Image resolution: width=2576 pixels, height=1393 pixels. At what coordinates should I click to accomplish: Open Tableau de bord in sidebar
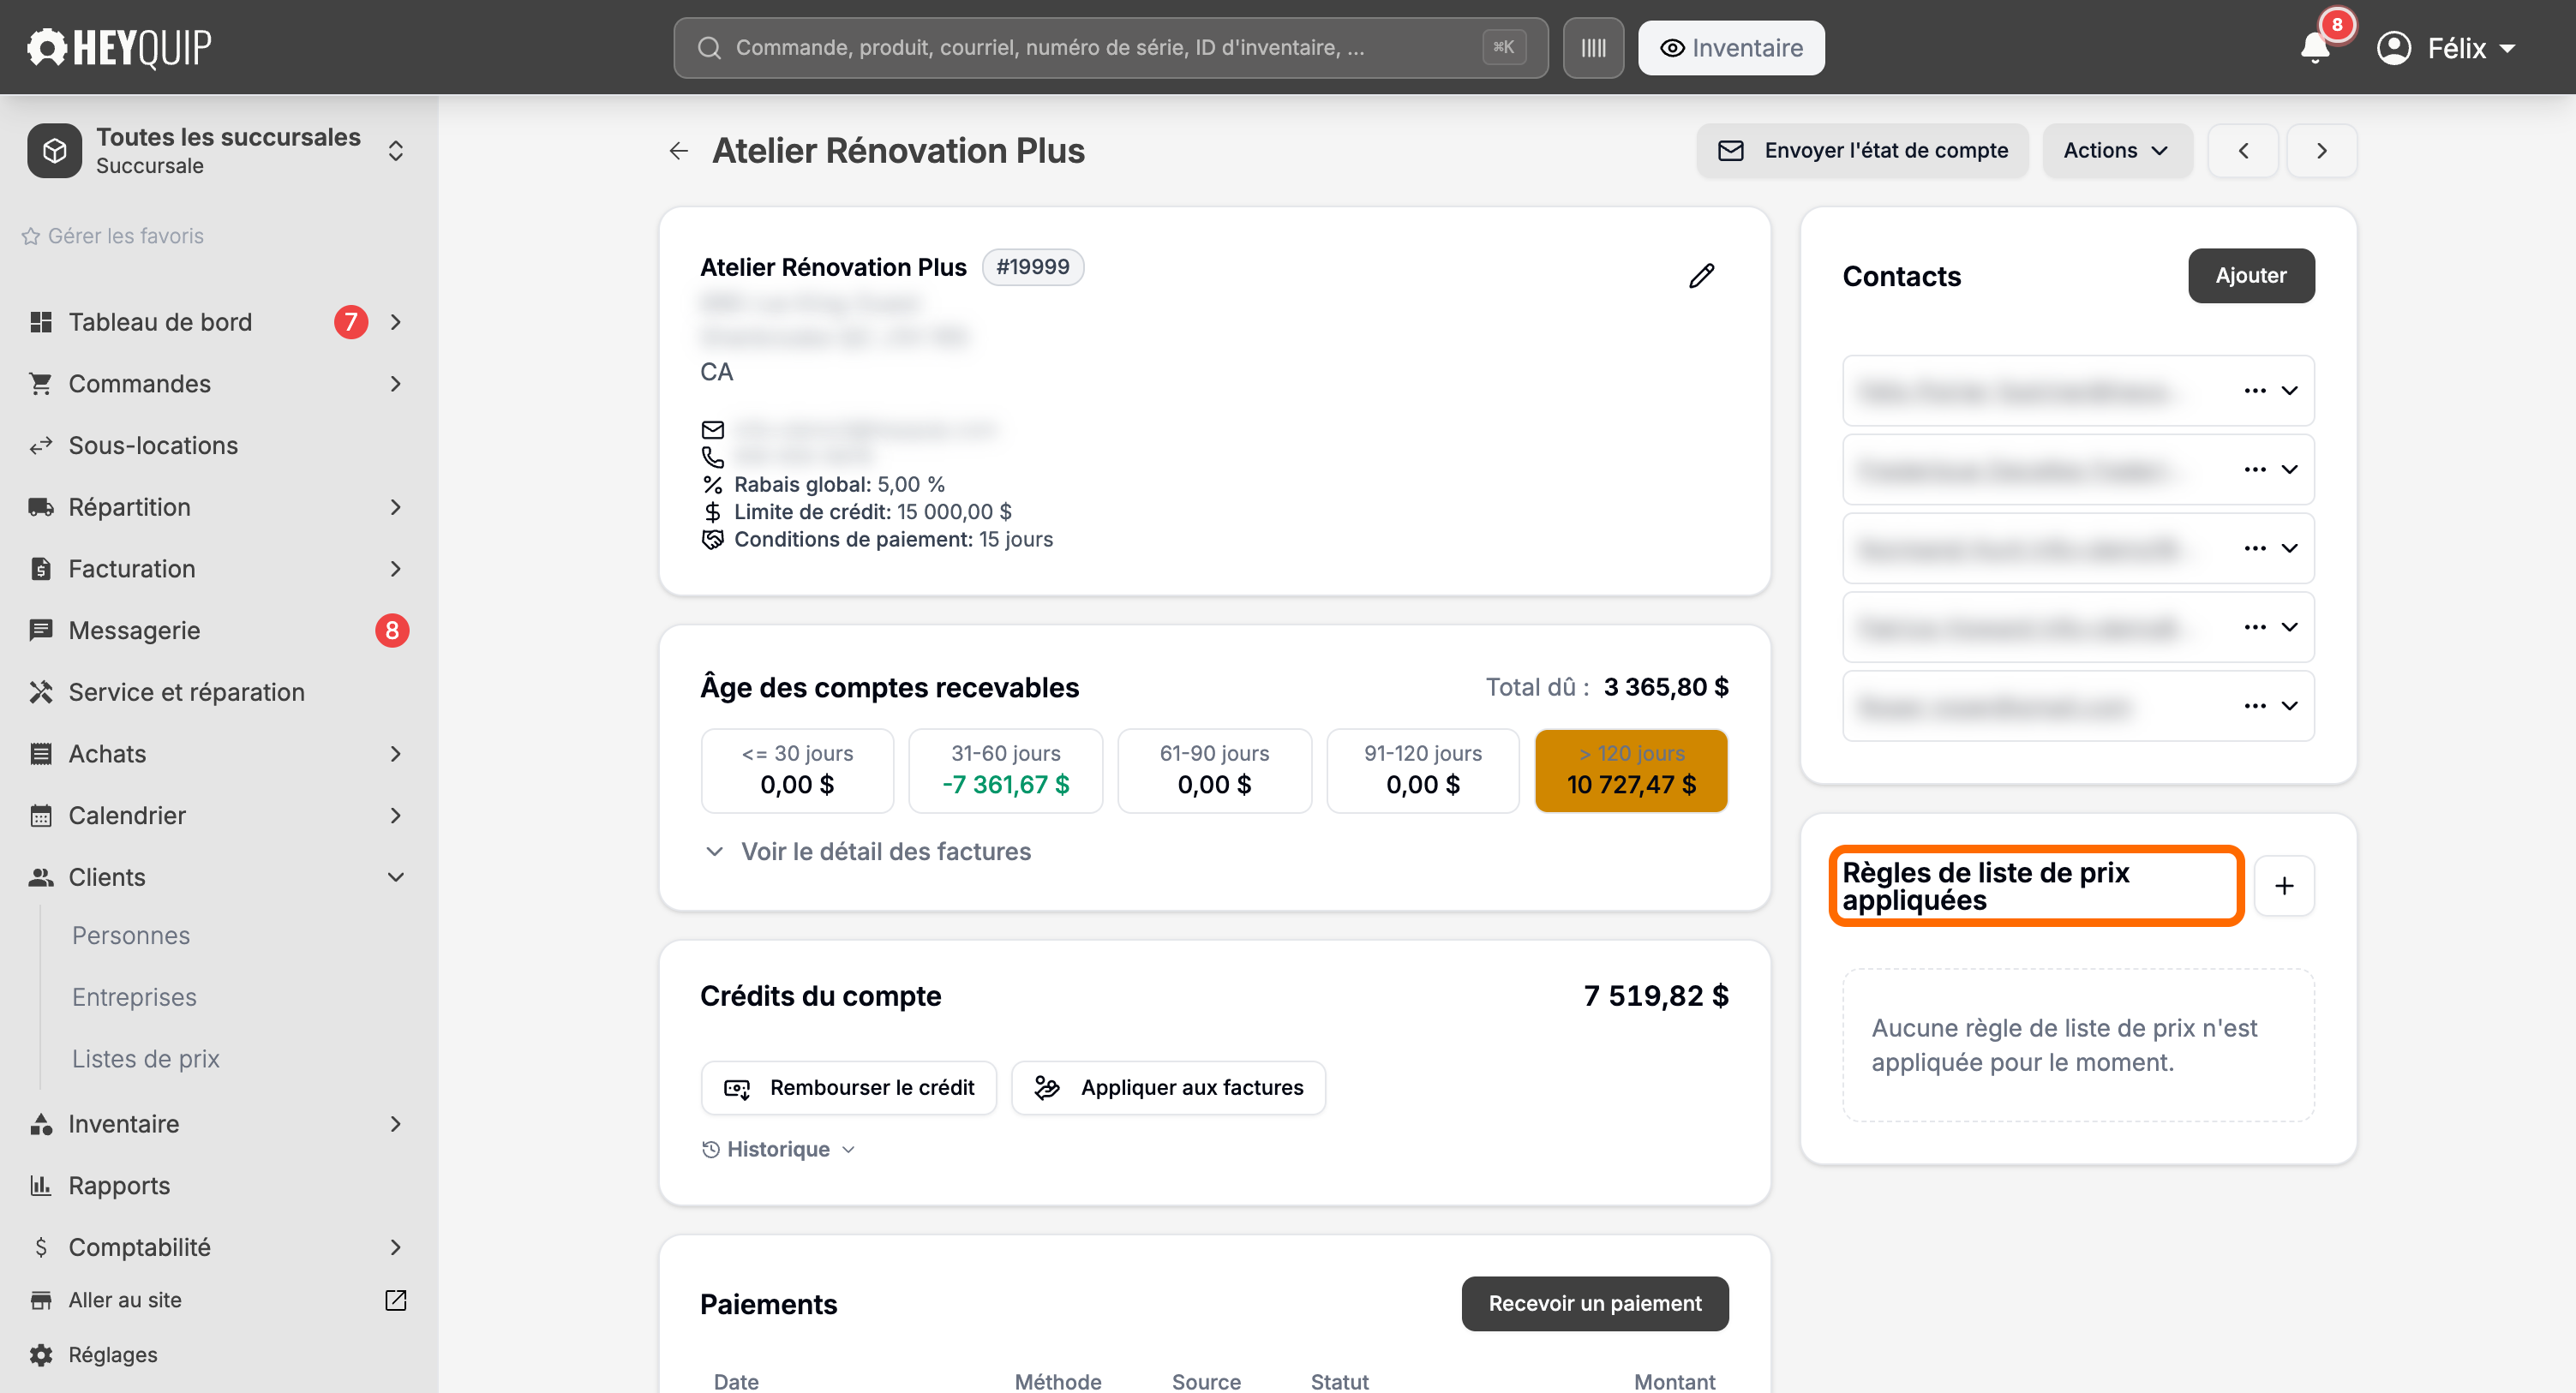(x=160, y=322)
